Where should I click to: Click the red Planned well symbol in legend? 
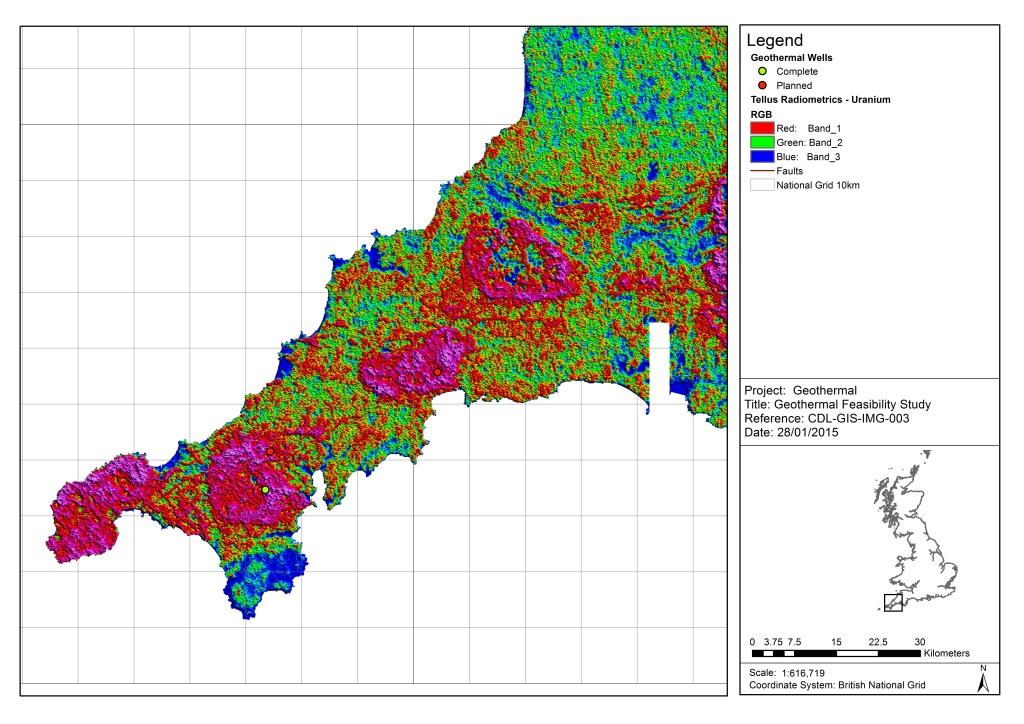pyautogui.click(x=762, y=86)
